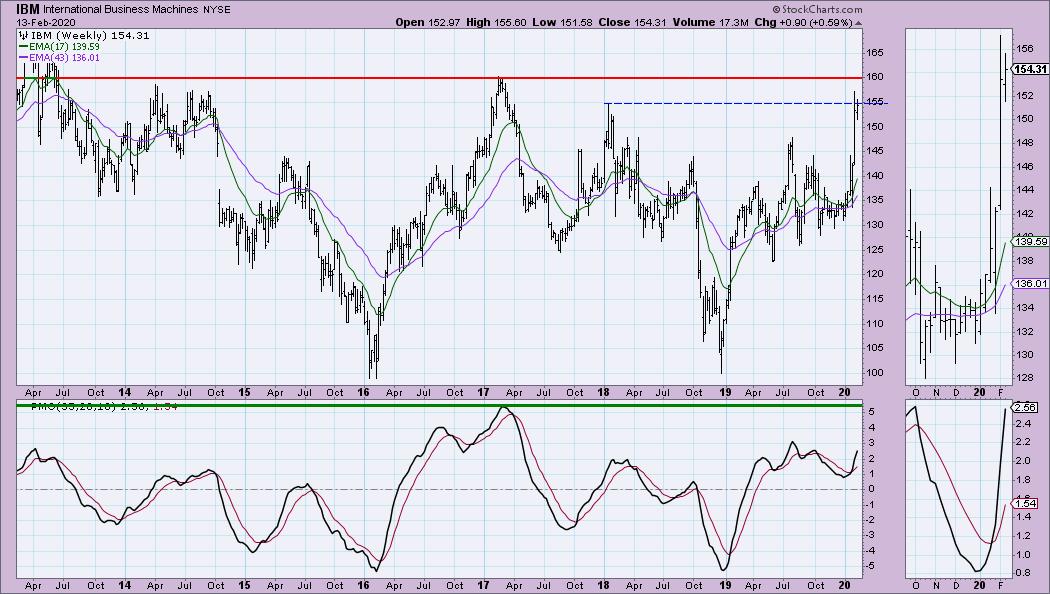
Task: Click the 13-Feb-2020 chart date
Action: click(44, 22)
